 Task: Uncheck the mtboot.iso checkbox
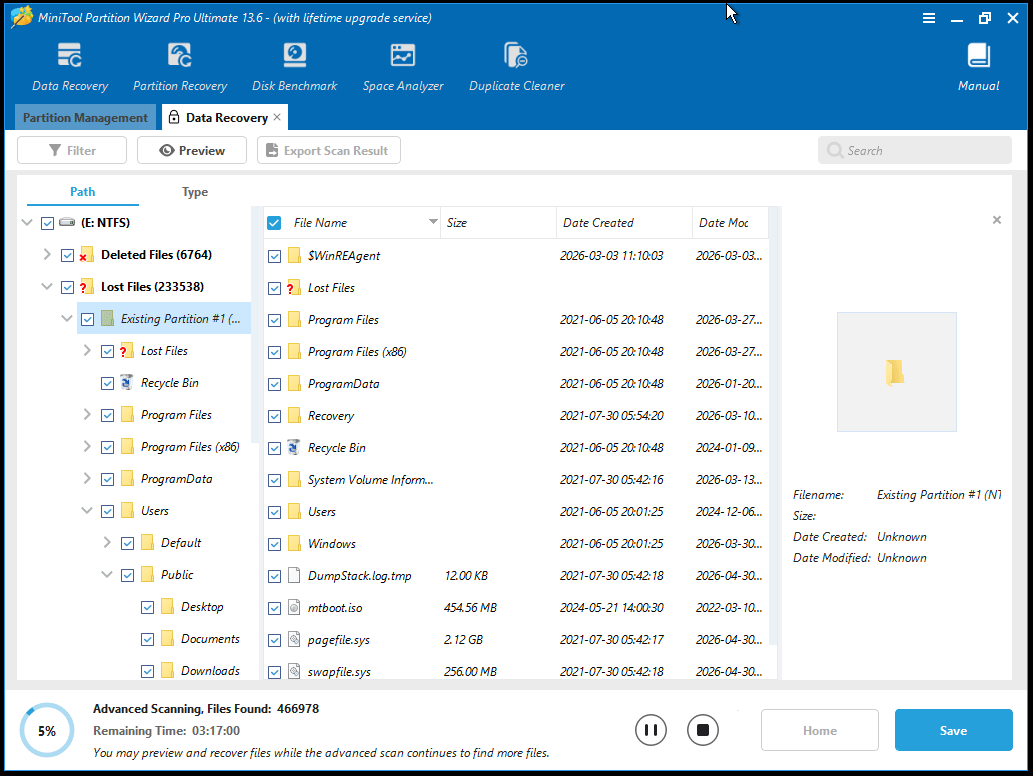click(x=275, y=609)
